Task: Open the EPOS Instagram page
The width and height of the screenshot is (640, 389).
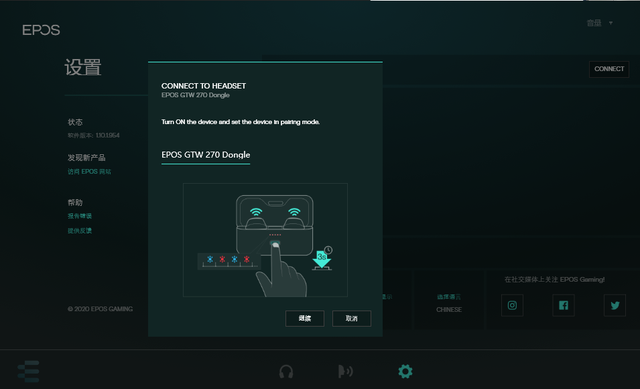Action: (x=512, y=305)
